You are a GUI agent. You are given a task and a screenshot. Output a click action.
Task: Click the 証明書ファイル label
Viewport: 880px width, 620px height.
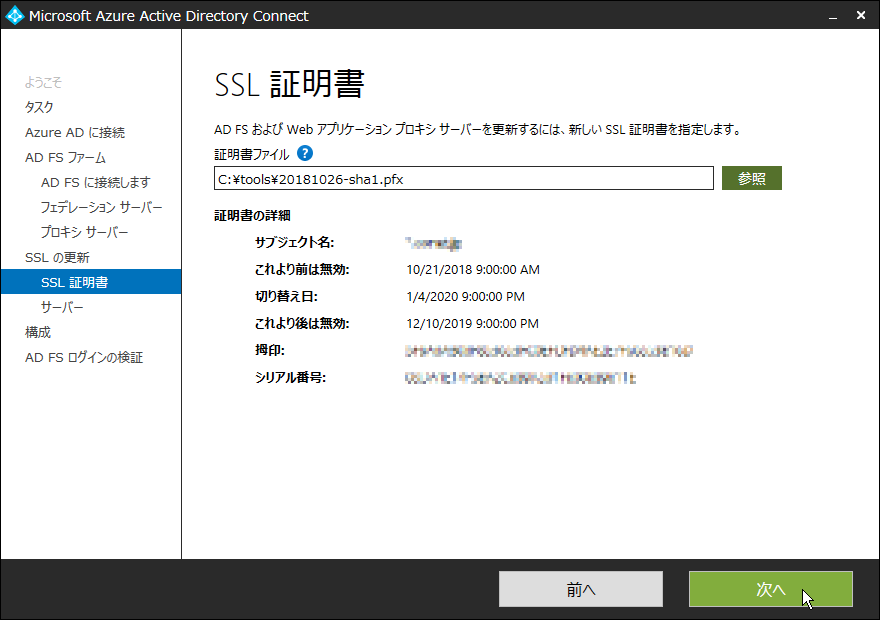251,154
